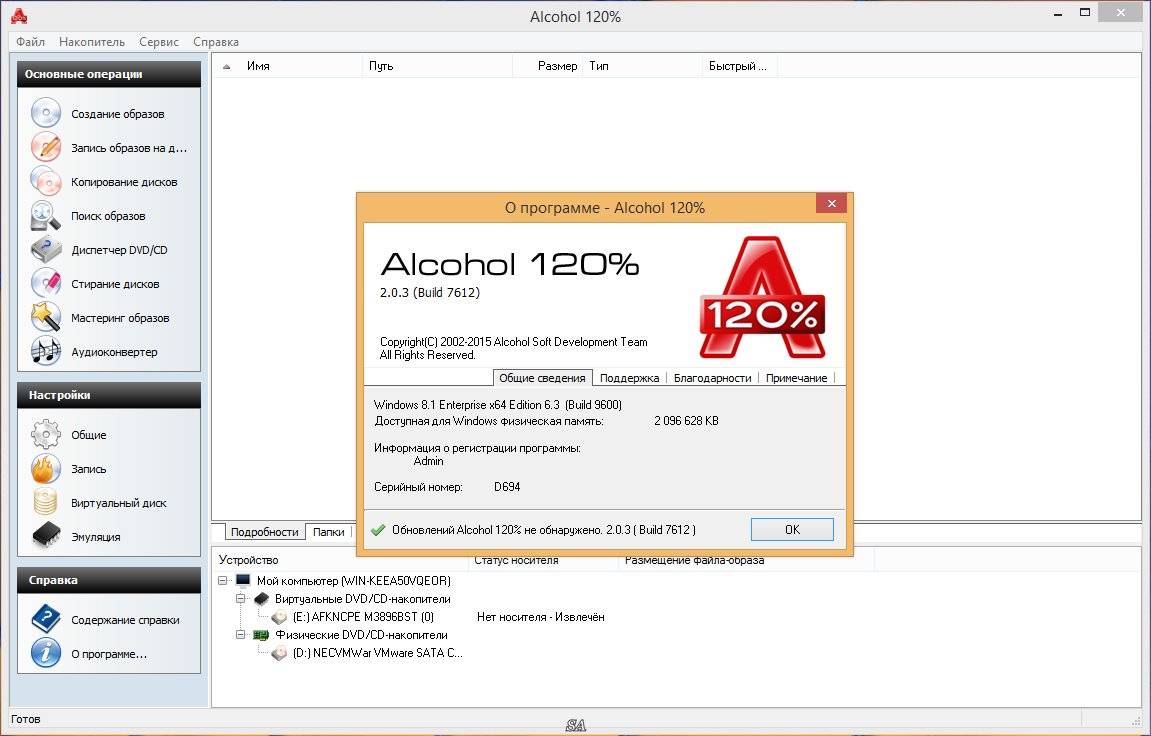This screenshot has height=736, width=1151.
Task: Select (E:) AFKNCPE M3896BST (0) drive
Action: point(363,617)
